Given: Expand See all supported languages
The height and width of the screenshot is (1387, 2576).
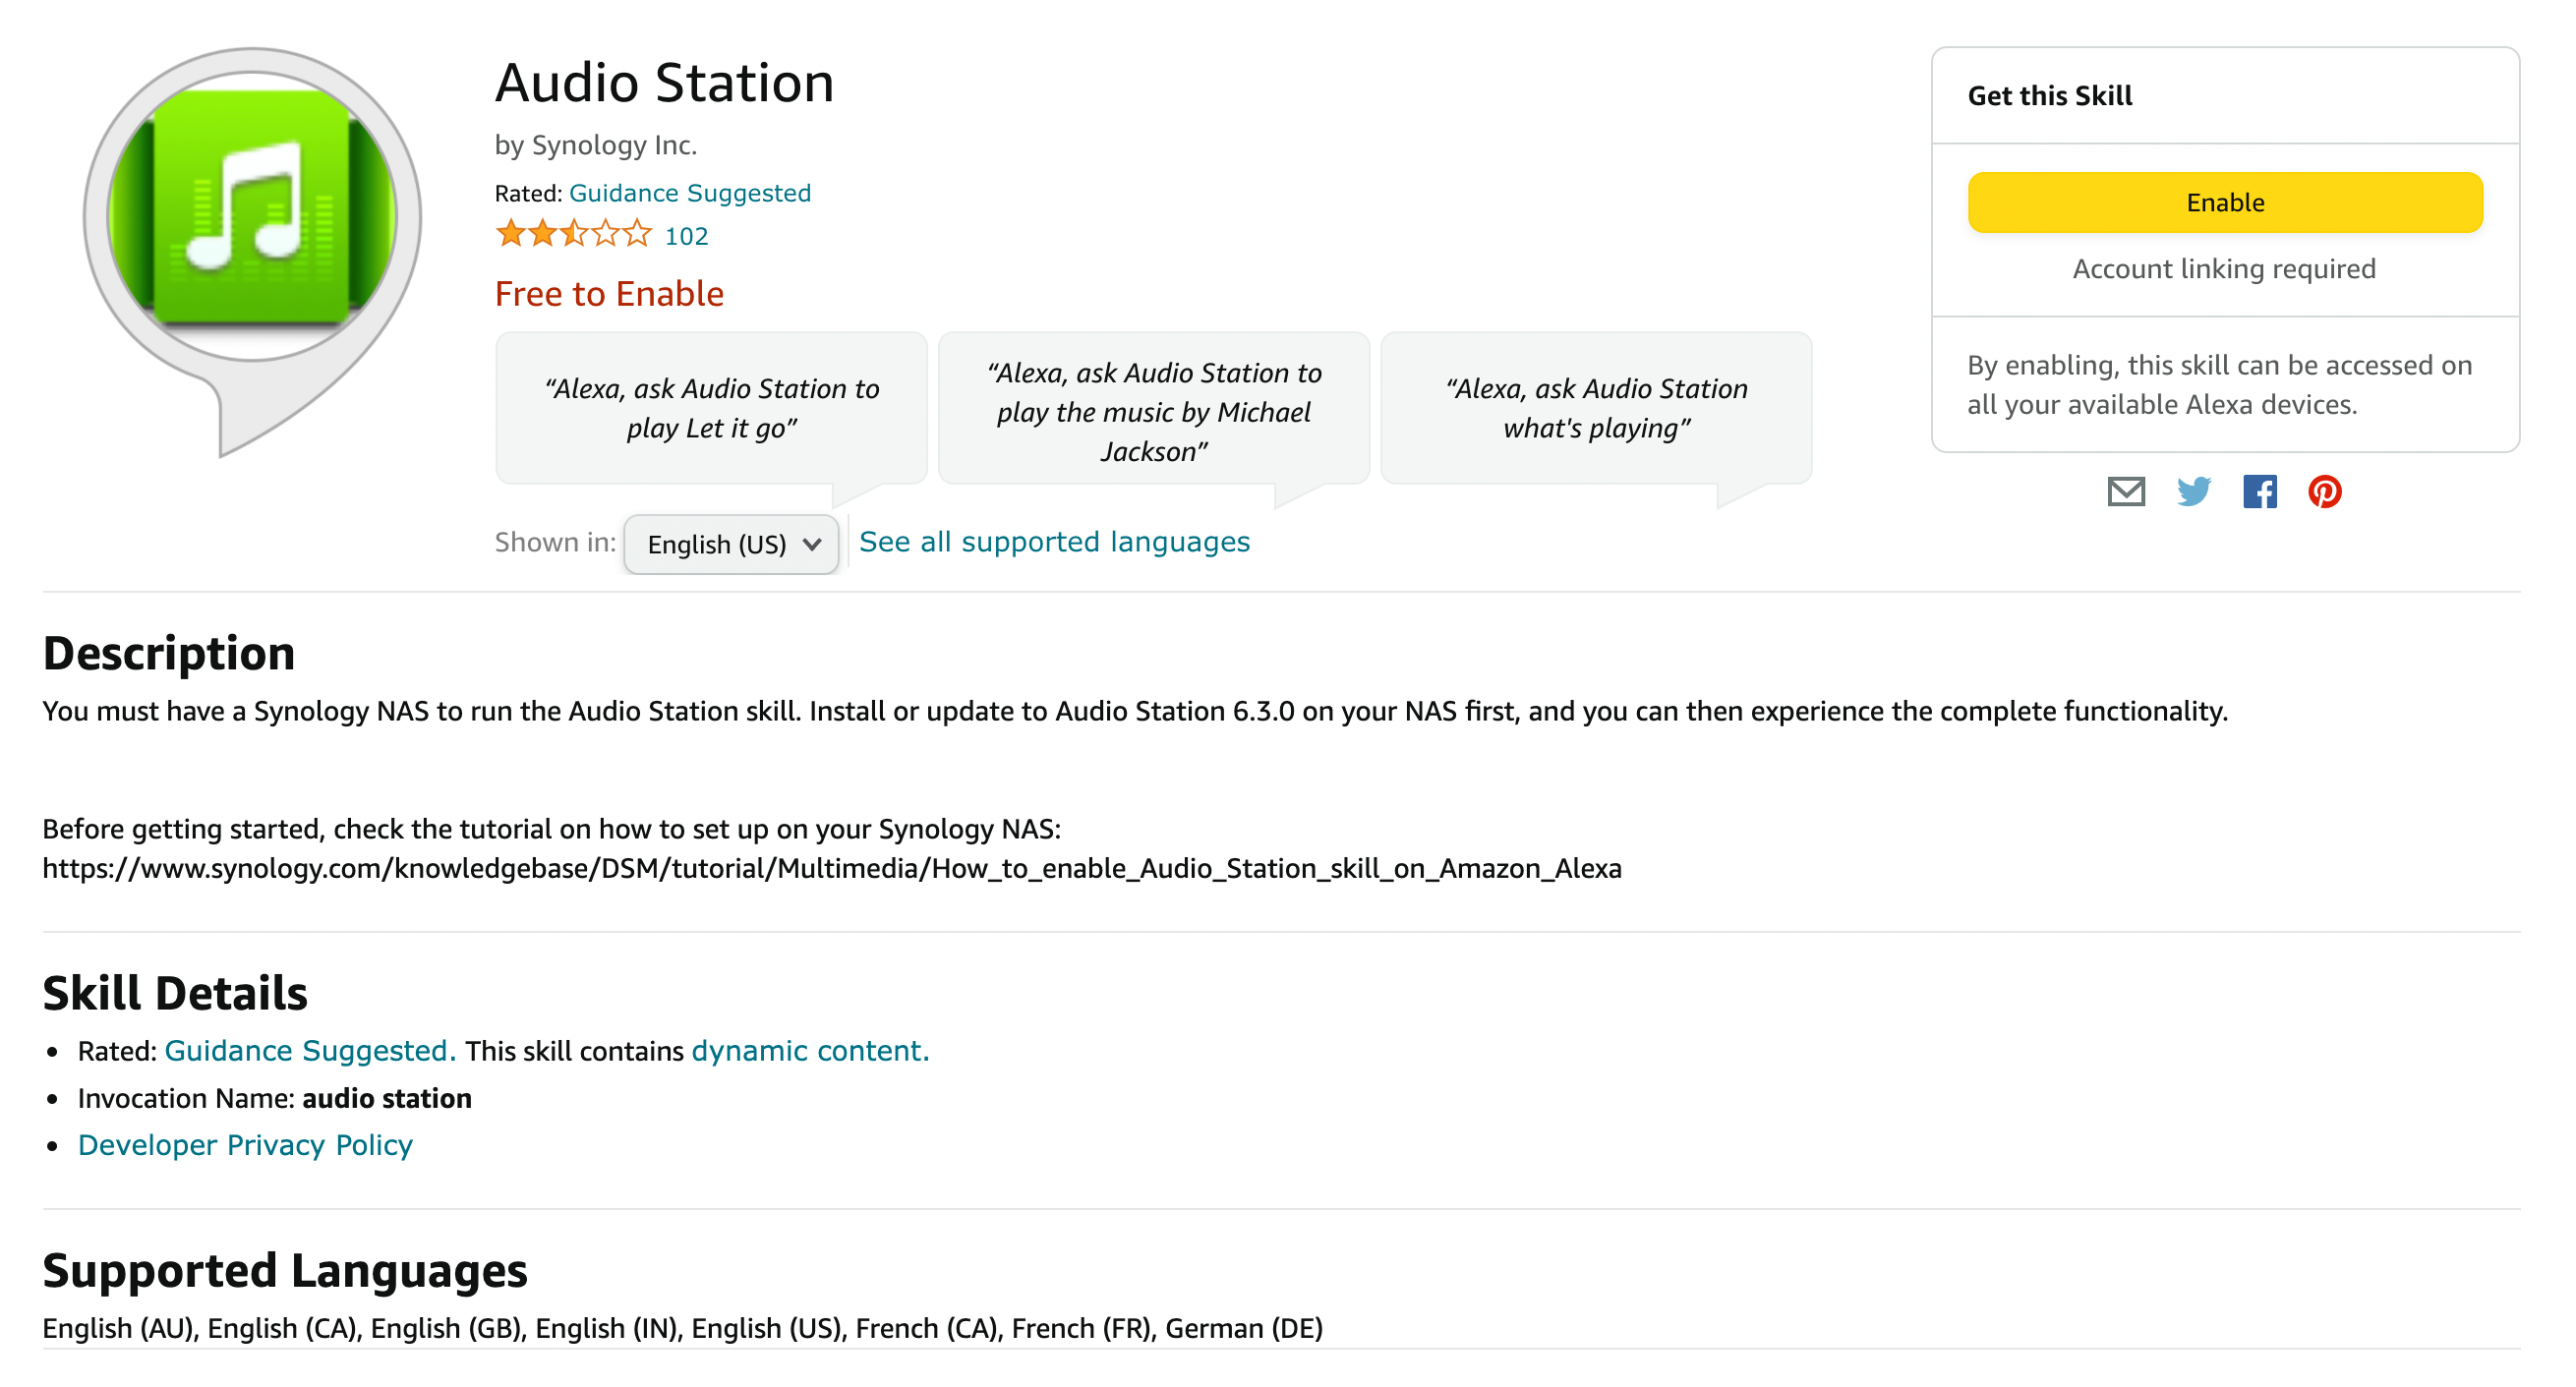Looking at the screenshot, I should point(1054,542).
